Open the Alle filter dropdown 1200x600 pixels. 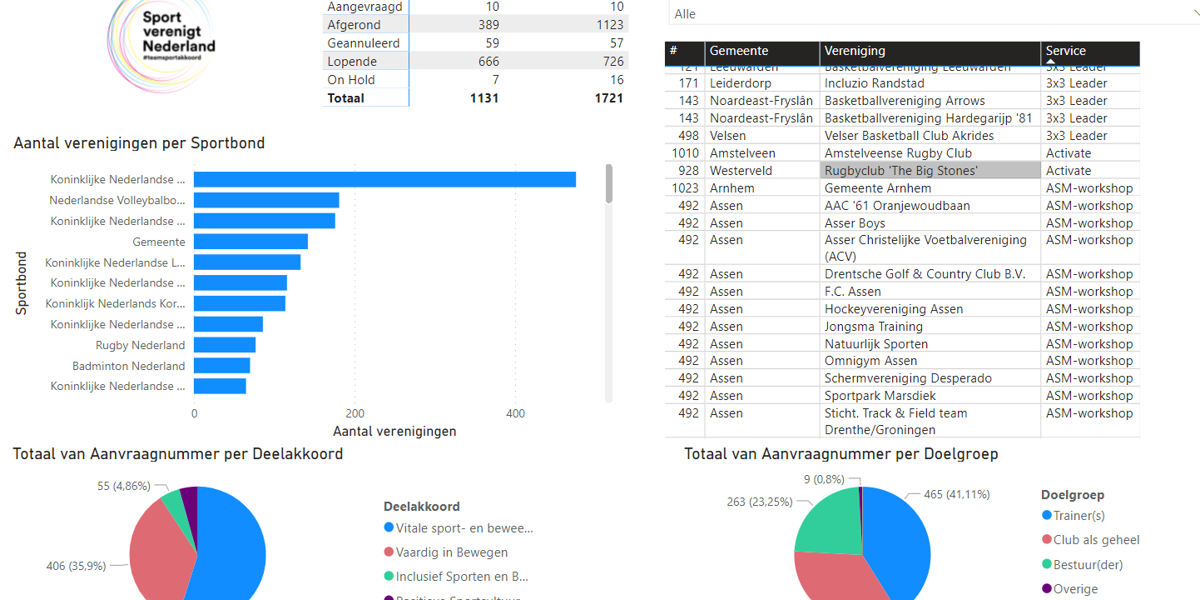tap(930, 14)
